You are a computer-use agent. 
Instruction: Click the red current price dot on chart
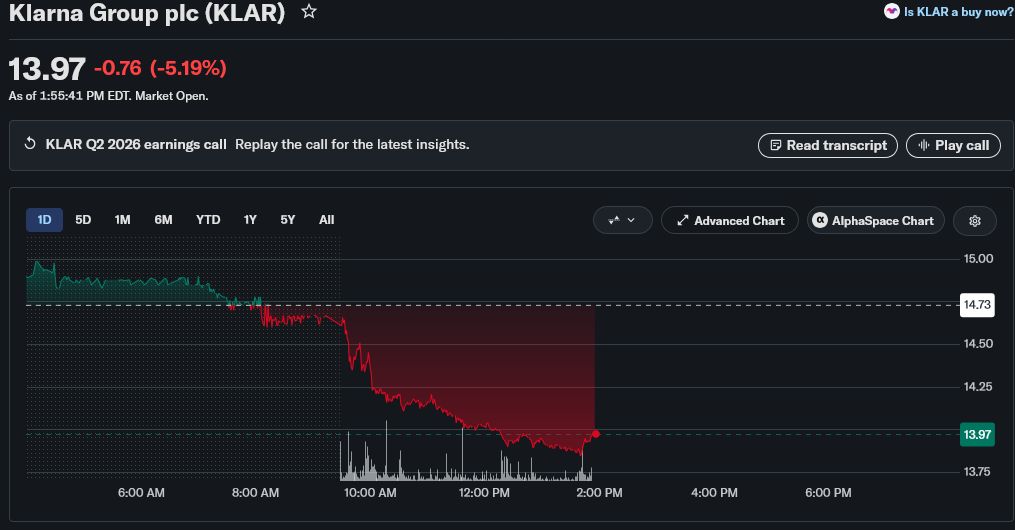(596, 434)
